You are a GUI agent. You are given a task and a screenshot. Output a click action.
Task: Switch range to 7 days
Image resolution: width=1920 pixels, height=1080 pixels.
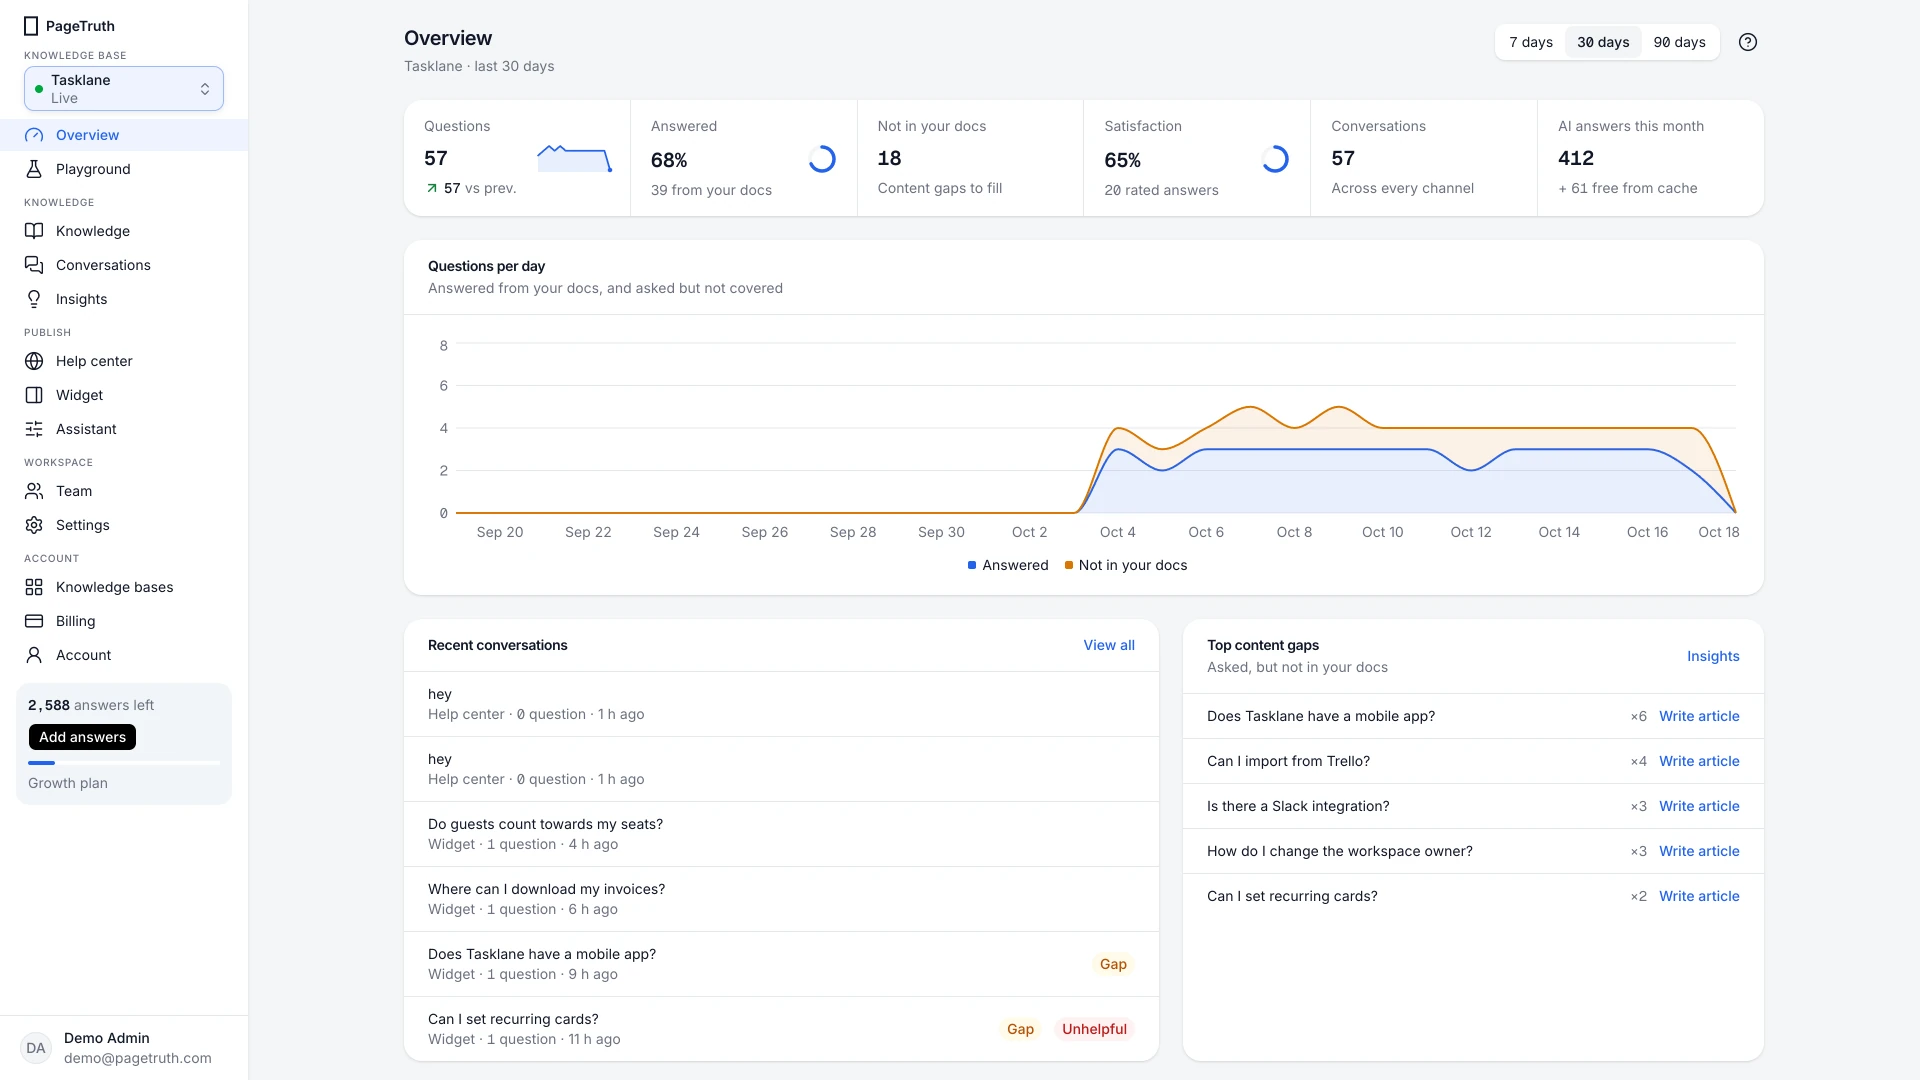coord(1531,42)
